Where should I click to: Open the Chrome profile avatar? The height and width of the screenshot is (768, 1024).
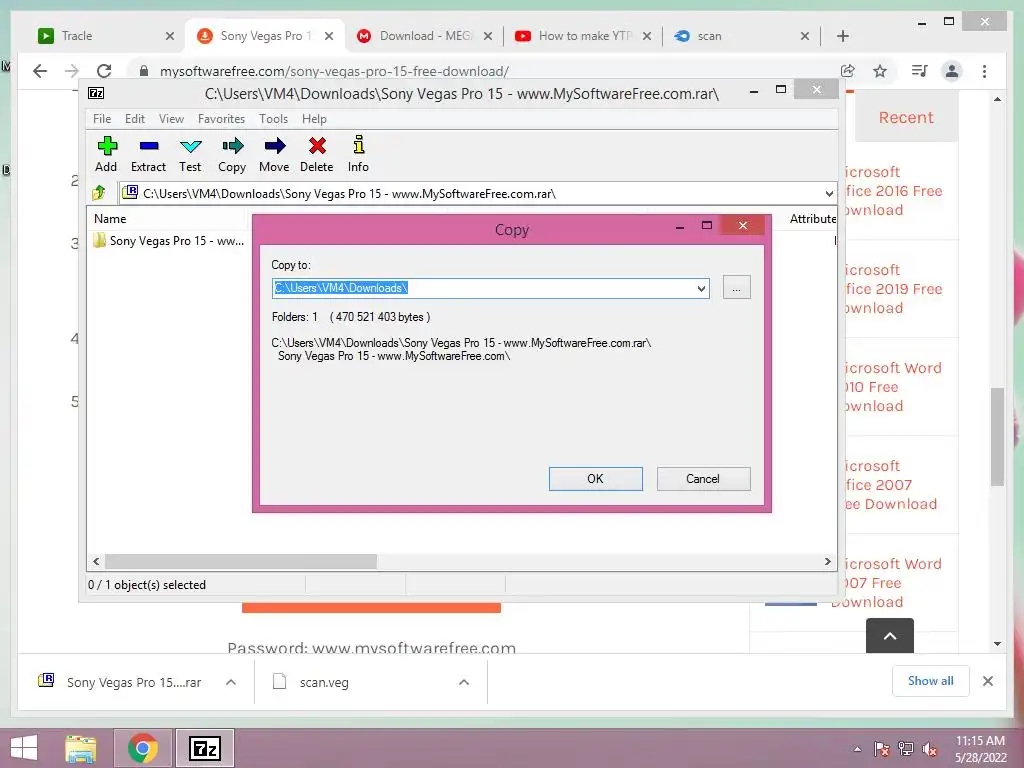952,71
